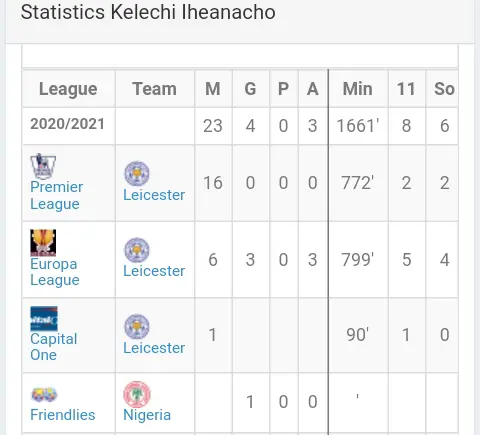Click the Europa League trophy icon
This screenshot has height=435, width=480.
pyautogui.click(x=43, y=243)
